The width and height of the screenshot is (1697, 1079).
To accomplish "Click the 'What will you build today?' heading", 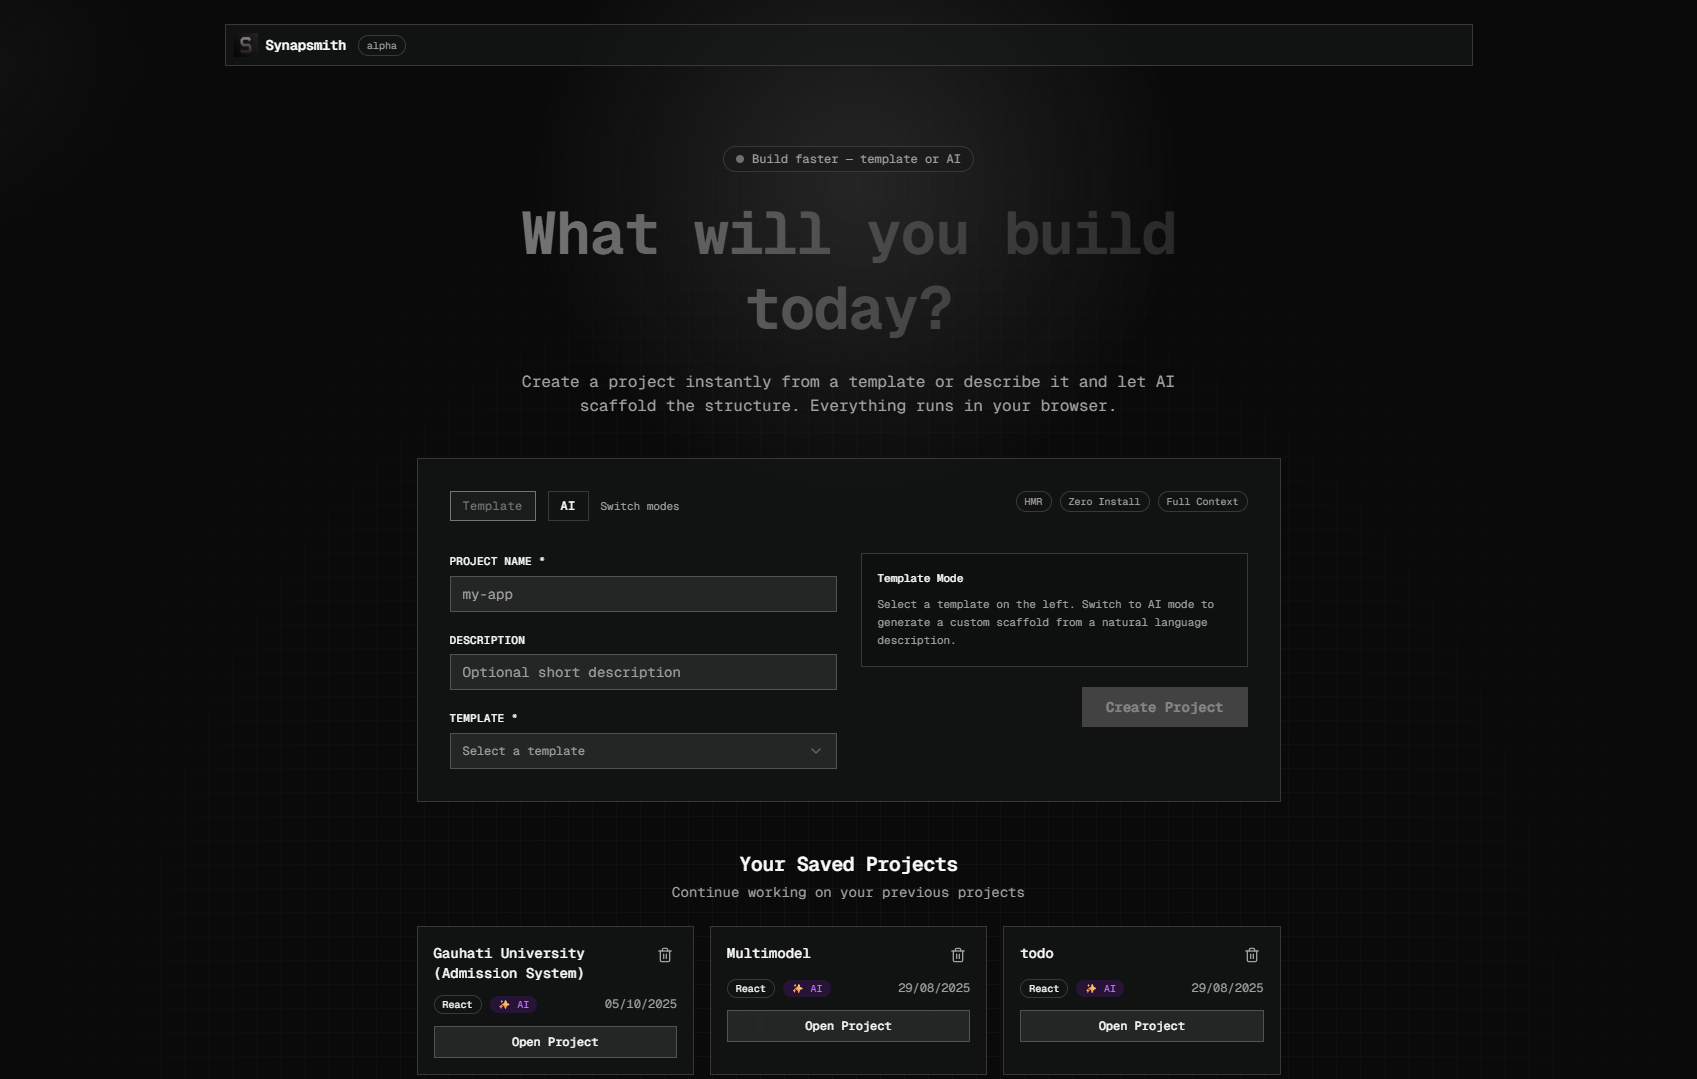I will 848,271.
